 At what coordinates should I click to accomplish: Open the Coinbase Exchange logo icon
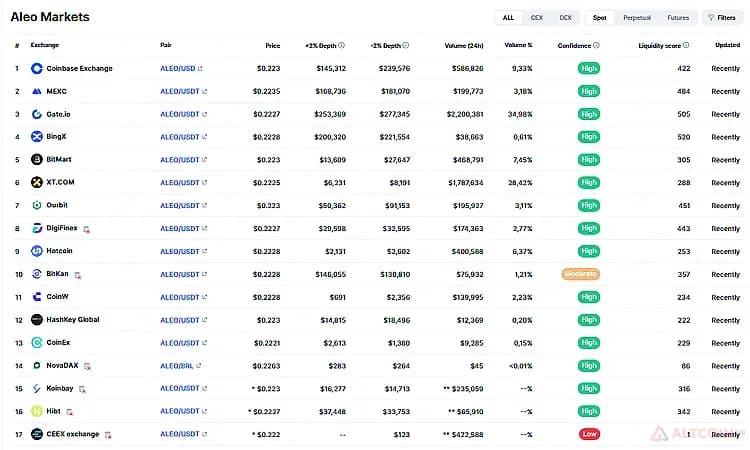point(37,68)
